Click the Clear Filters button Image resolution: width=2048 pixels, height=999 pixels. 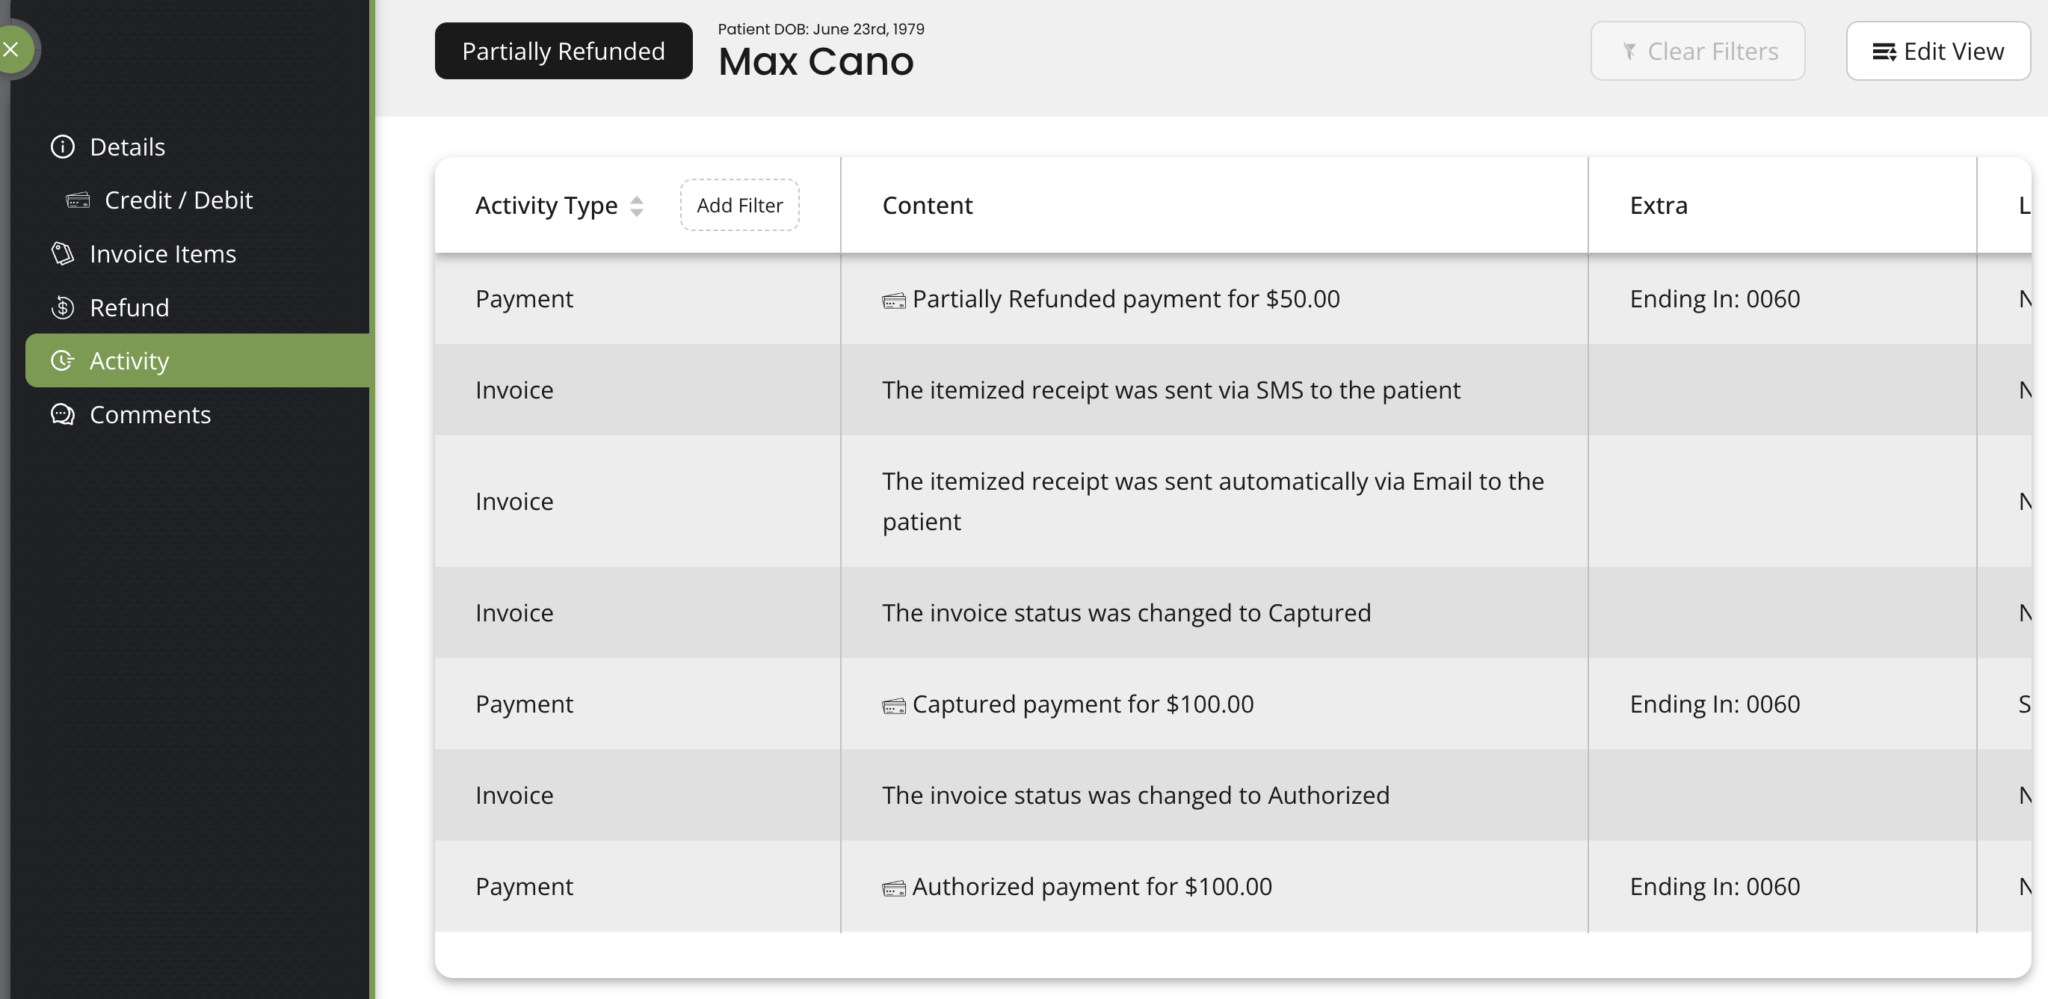(x=1697, y=50)
